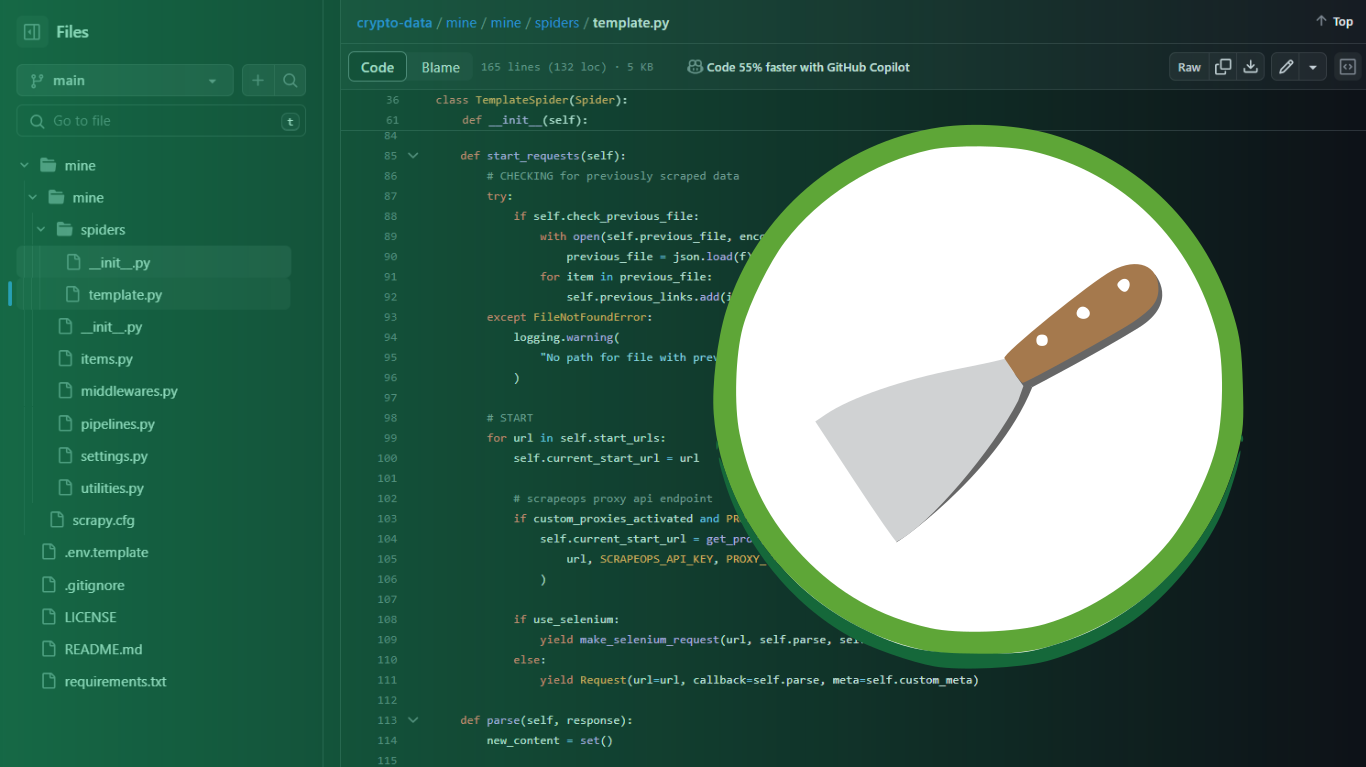Click the file icon beside LICENSE
Image resolution: width=1366 pixels, height=767 pixels.
point(48,617)
